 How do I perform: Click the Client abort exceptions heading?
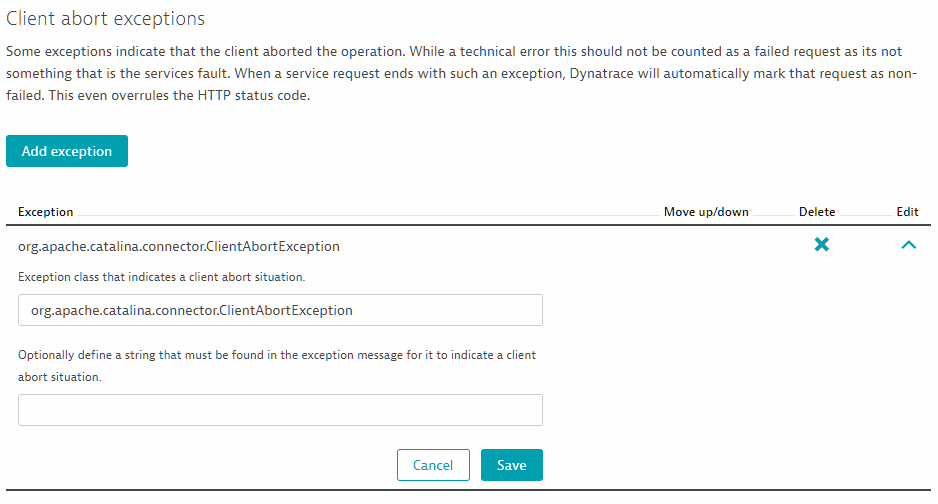105,19
